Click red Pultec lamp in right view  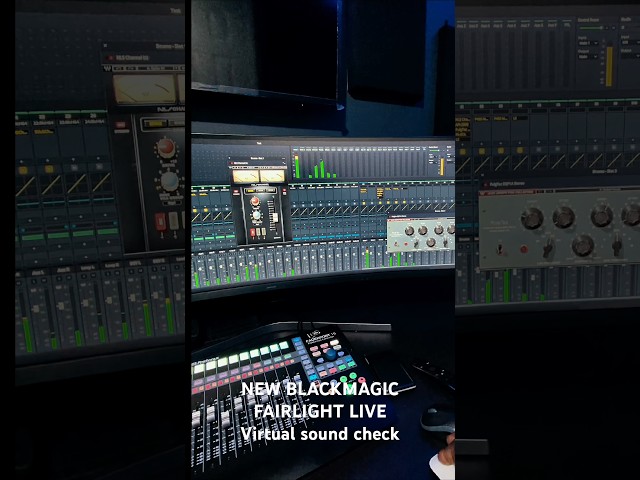coord(524,249)
